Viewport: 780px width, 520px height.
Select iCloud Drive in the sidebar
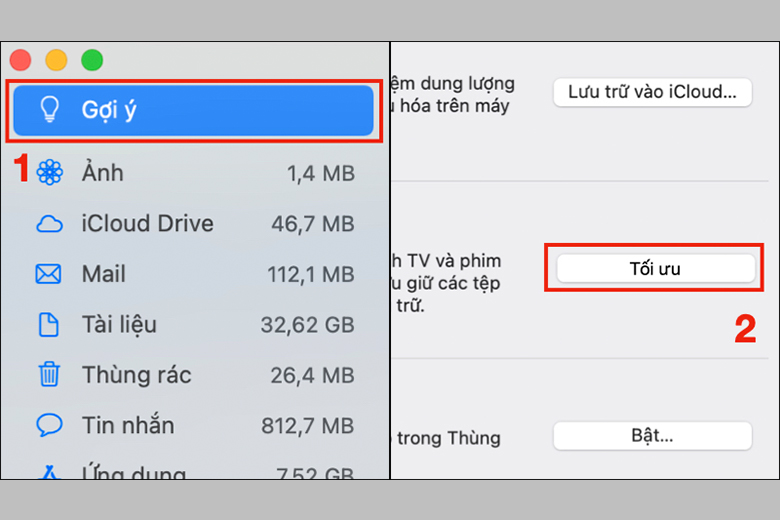tap(195, 224)
